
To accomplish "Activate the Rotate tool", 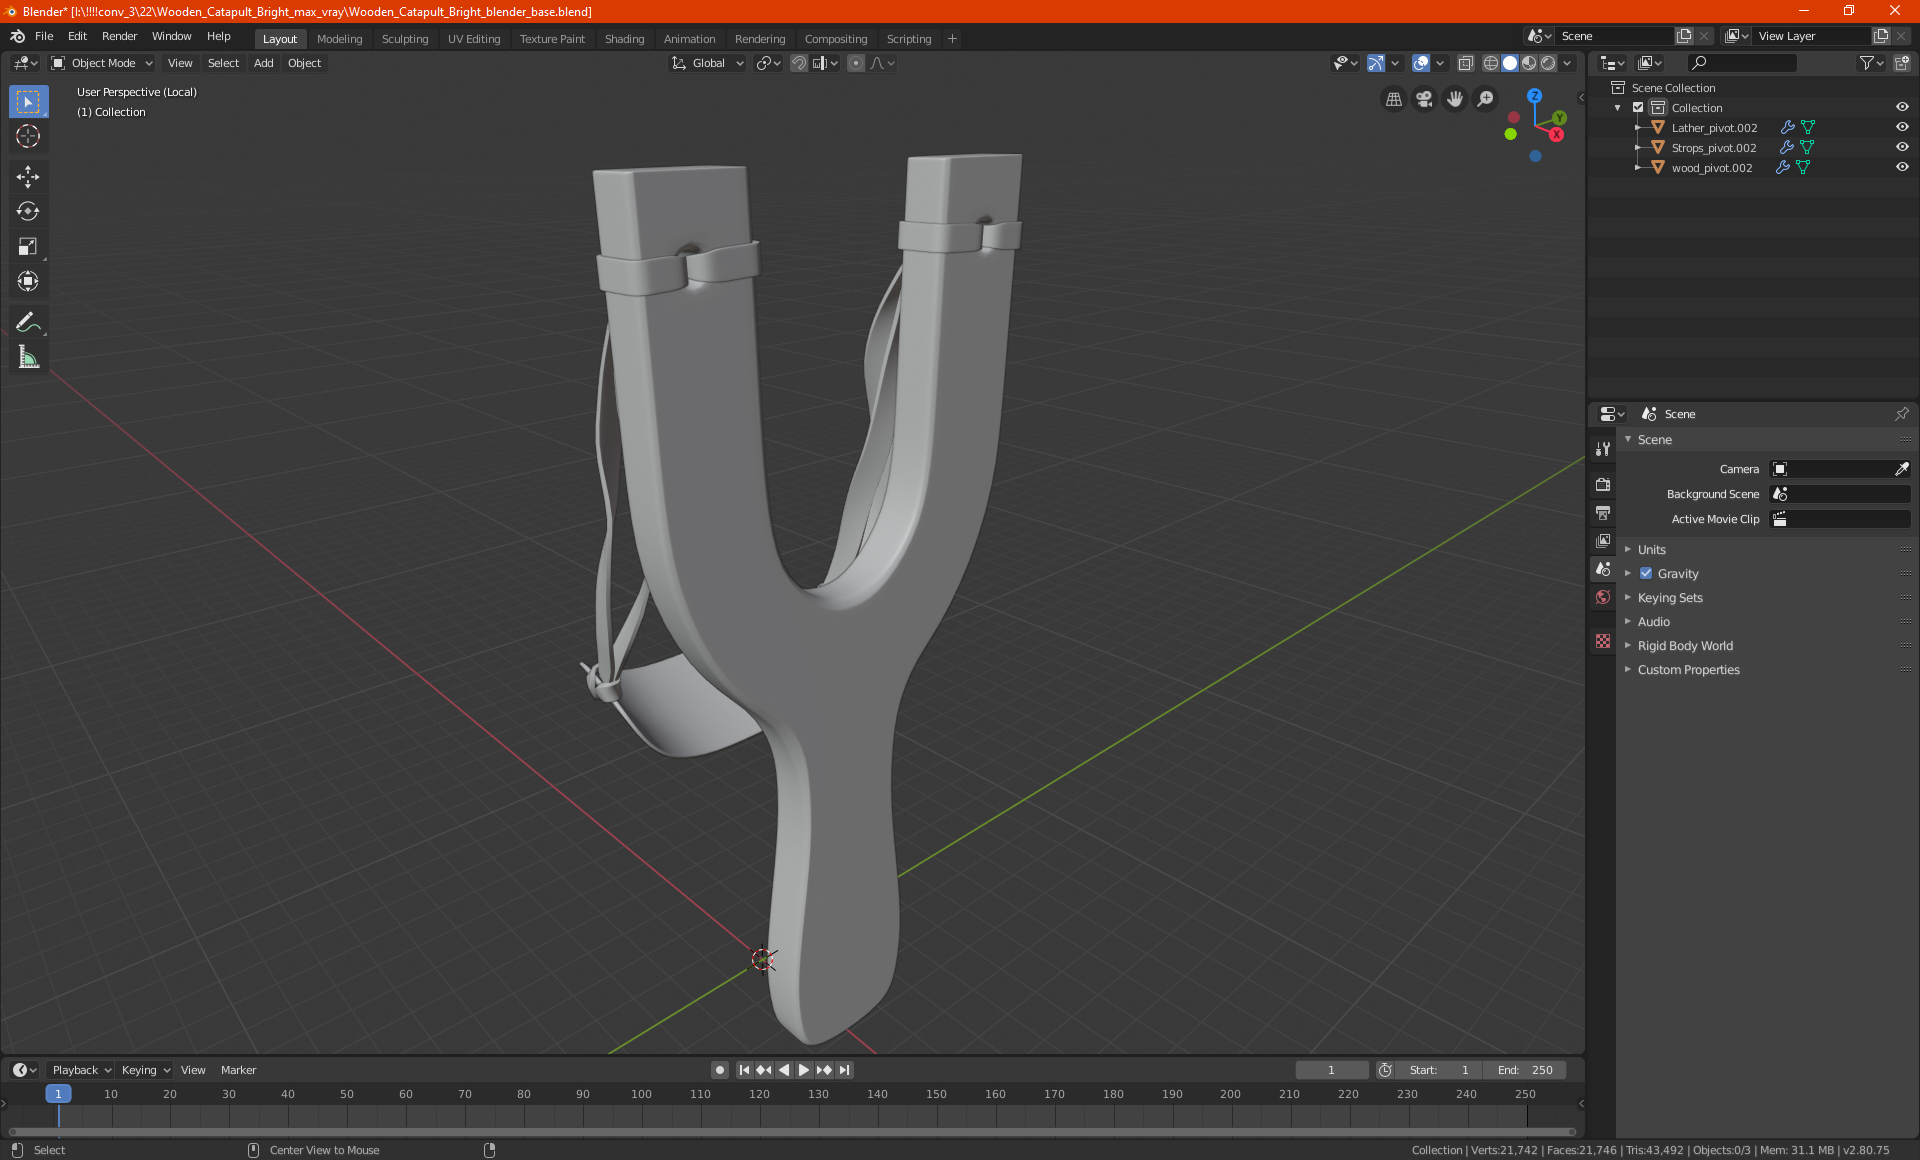I will (28, 212).
